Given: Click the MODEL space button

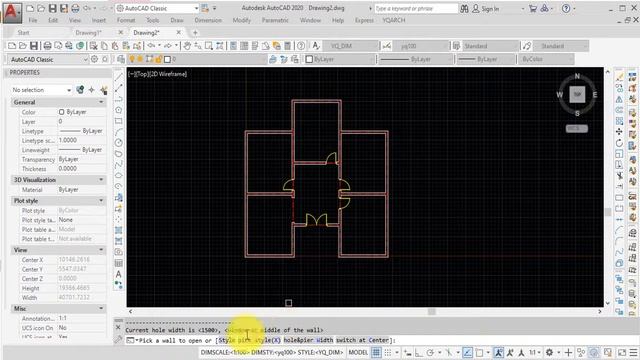Looking at the screenshot, I should click(358, 352).
